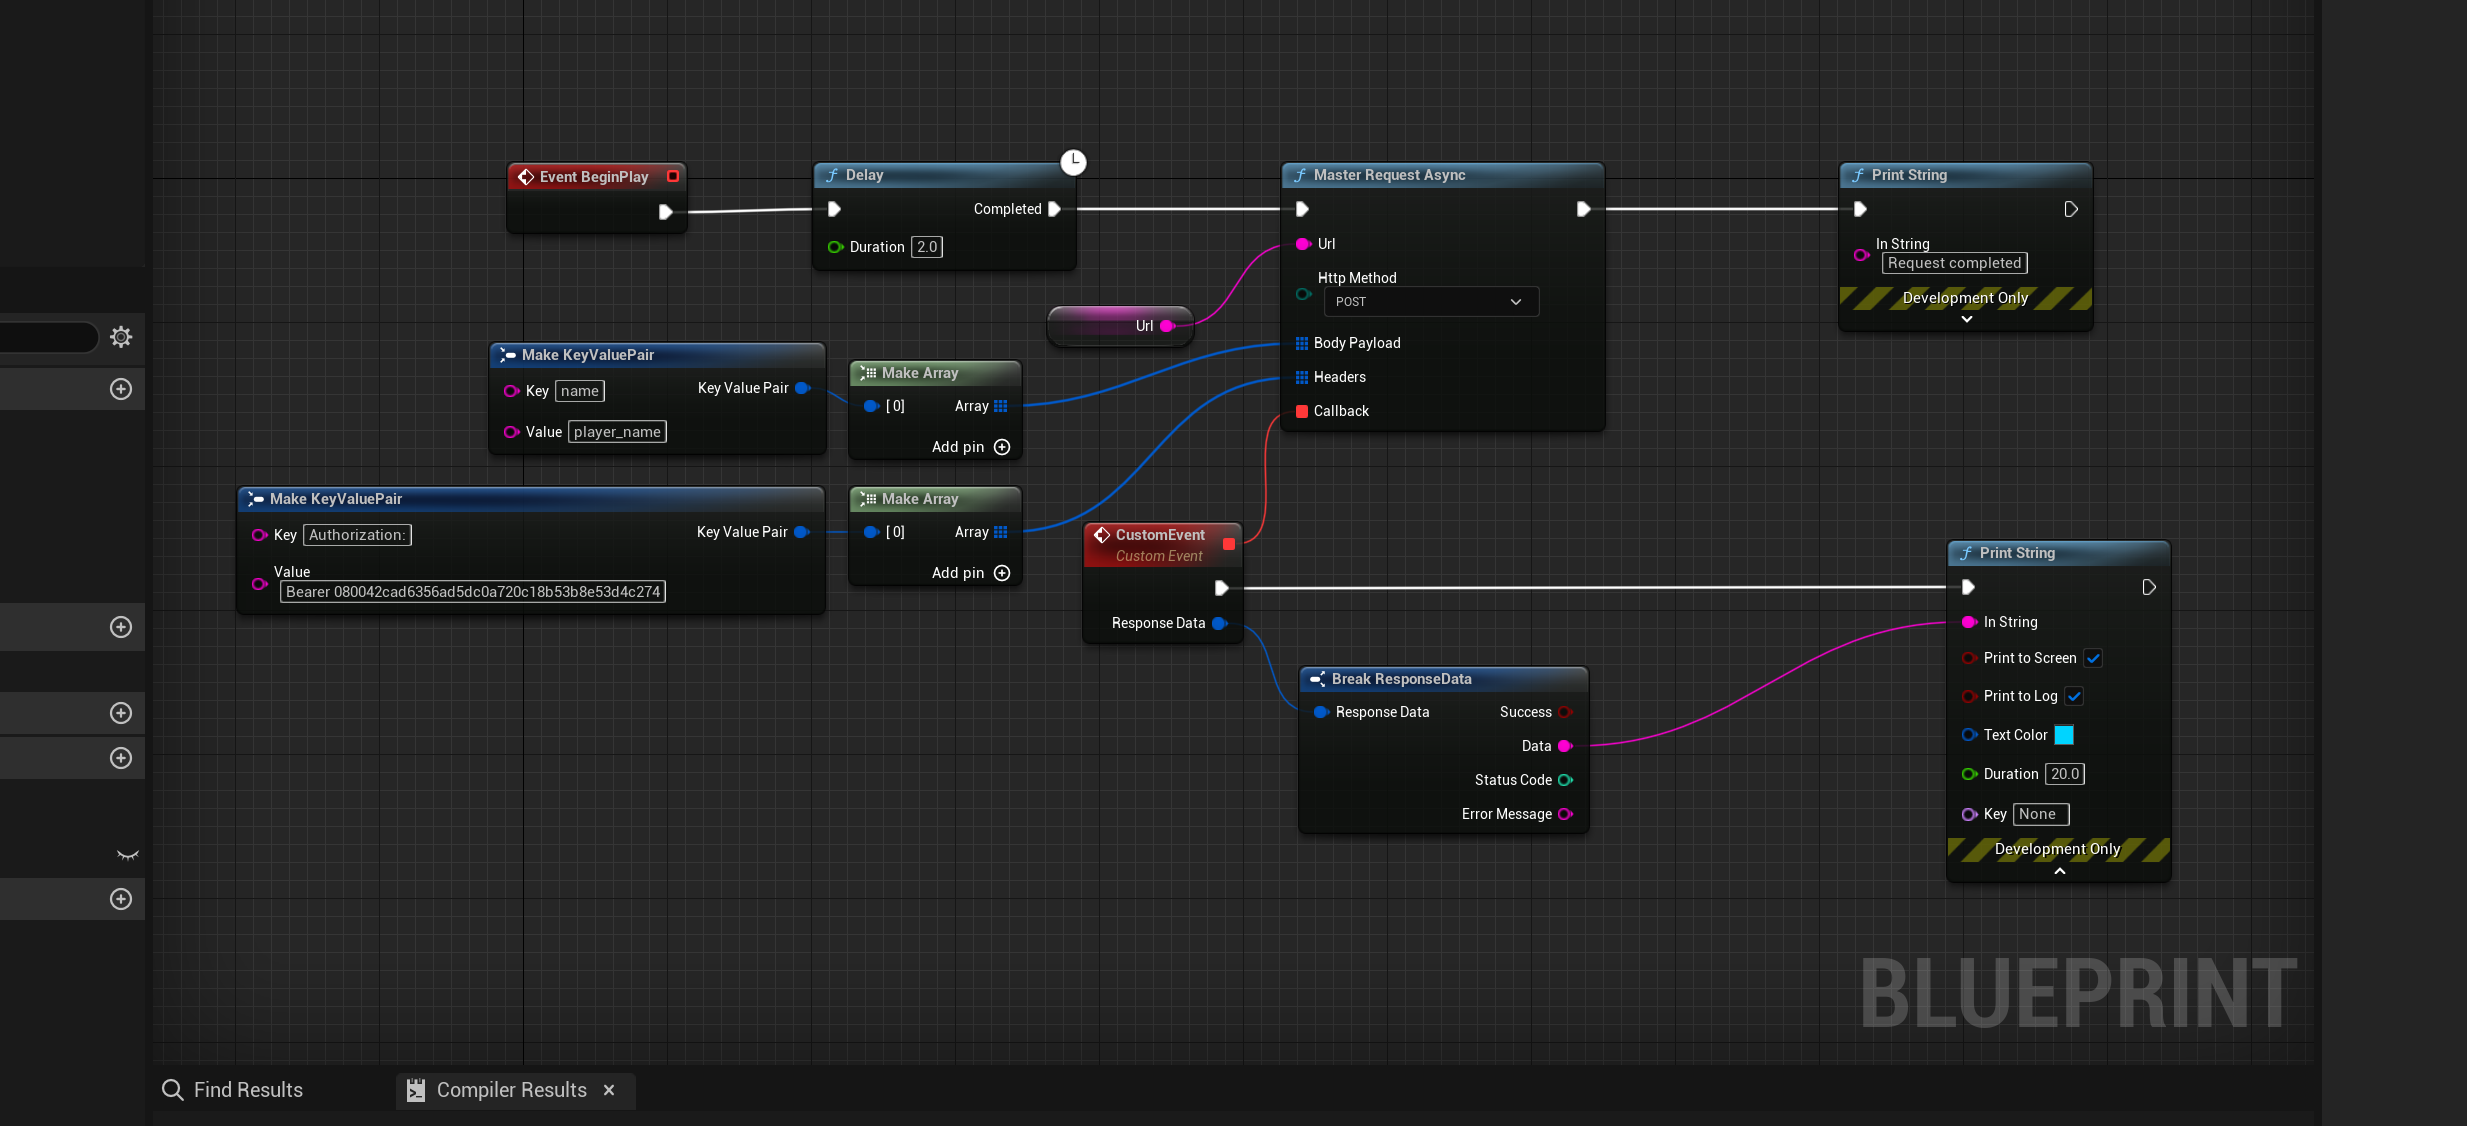Viewport: 2467px width, 1126px height.
Task: Select the Delay node title
Action: point(864,175)
